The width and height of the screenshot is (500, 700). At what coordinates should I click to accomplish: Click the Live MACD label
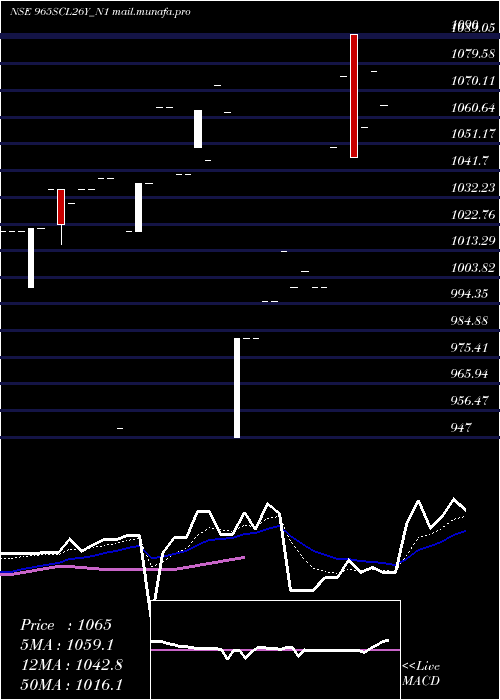coord(421,673)
